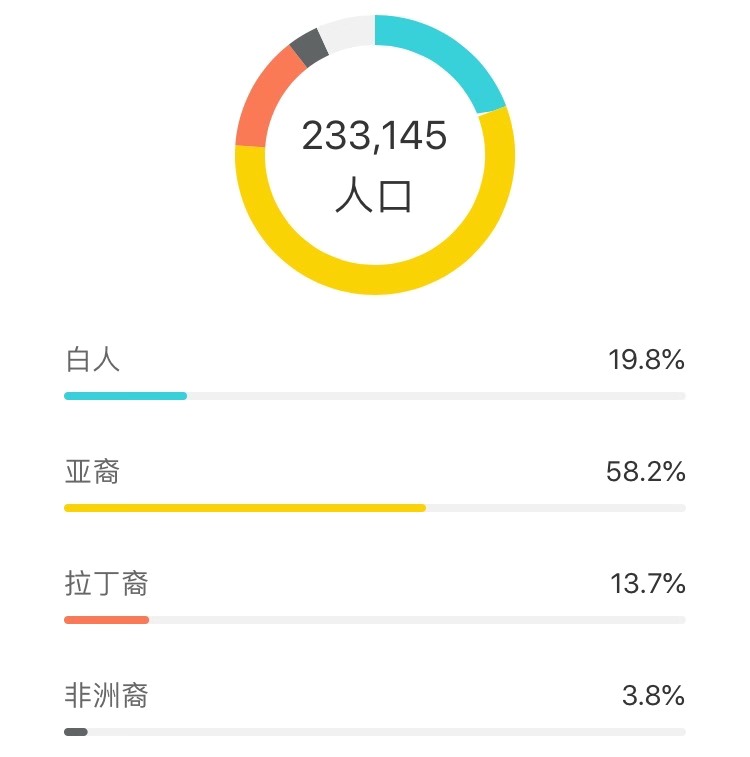Click the cyan 白人 progress bar
750x757 pixels.
[125, 396]
